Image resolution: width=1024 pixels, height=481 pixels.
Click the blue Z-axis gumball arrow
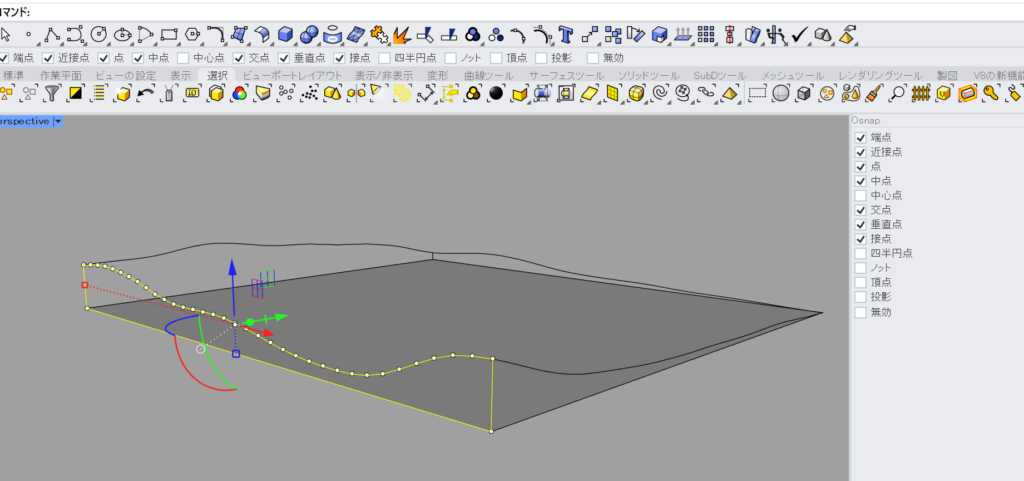pyautogui.click(x=231, y=270)
